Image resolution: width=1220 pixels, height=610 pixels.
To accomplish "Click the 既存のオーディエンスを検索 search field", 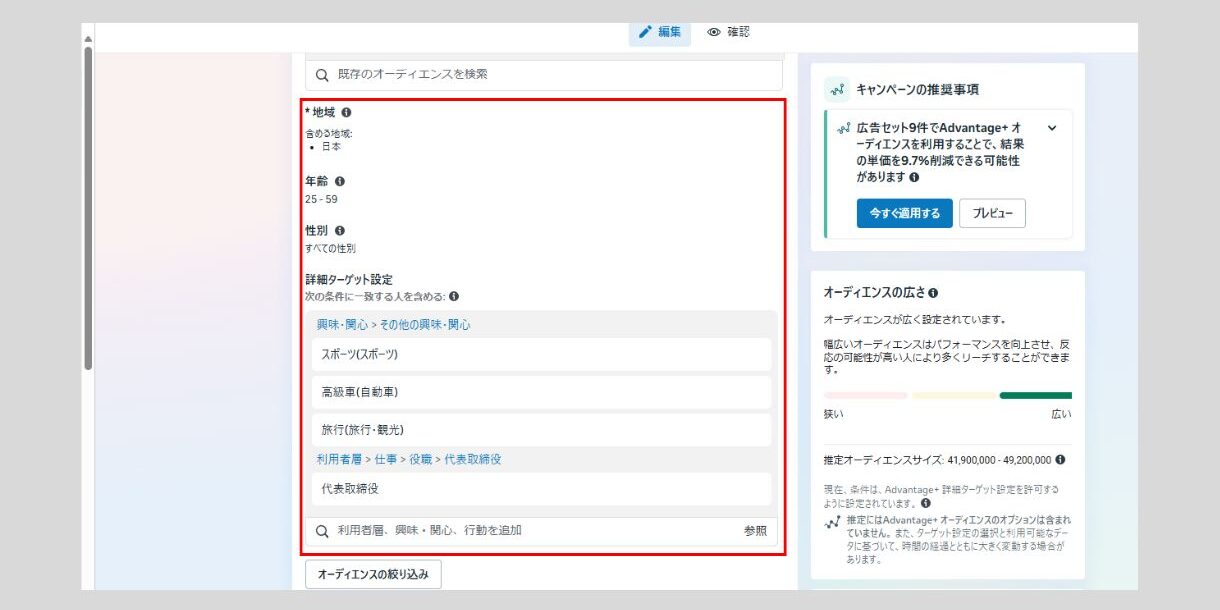I will point(543,75).
